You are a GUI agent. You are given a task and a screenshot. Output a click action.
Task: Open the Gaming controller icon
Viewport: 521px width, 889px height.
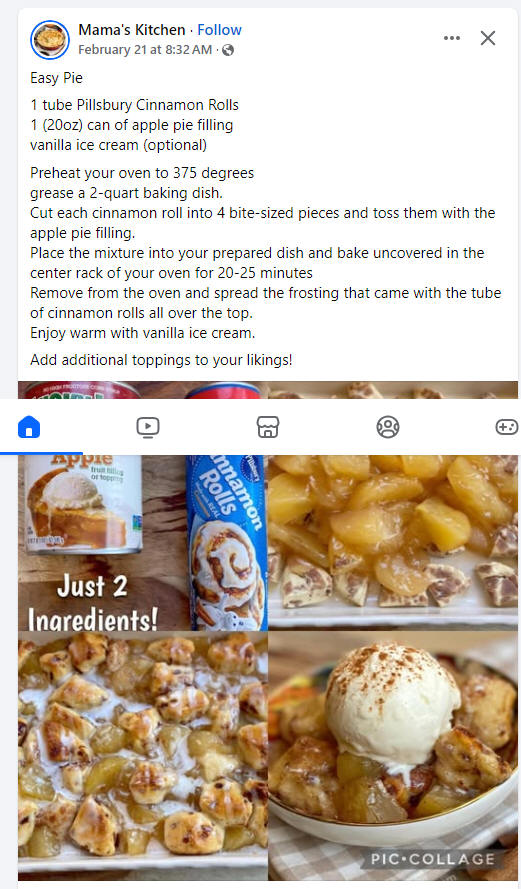pyautogui.click(x=507, y=427)
